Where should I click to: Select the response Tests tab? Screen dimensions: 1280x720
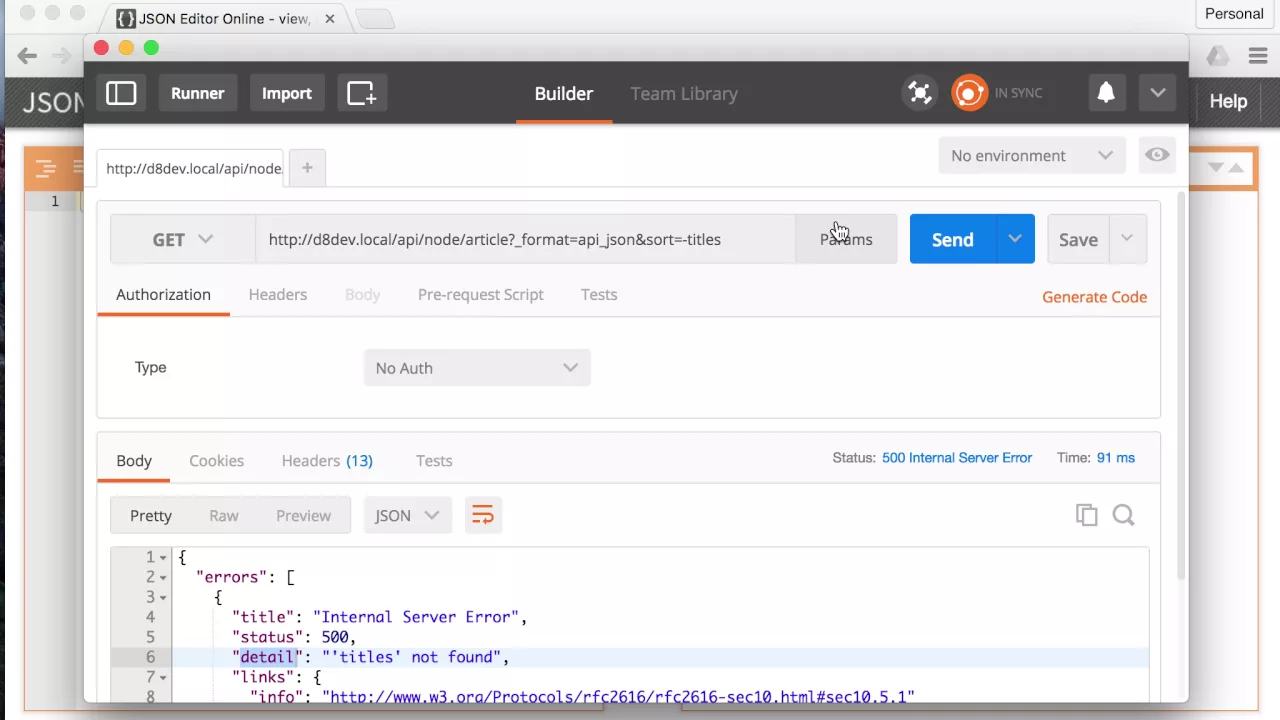(434, 460)
